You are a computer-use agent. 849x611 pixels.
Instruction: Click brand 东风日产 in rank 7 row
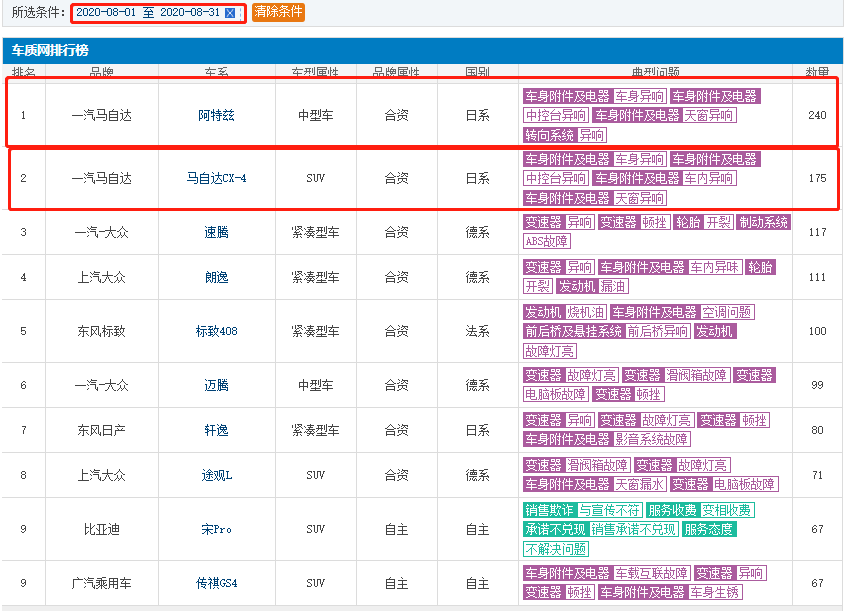click(x=101, y=430)
